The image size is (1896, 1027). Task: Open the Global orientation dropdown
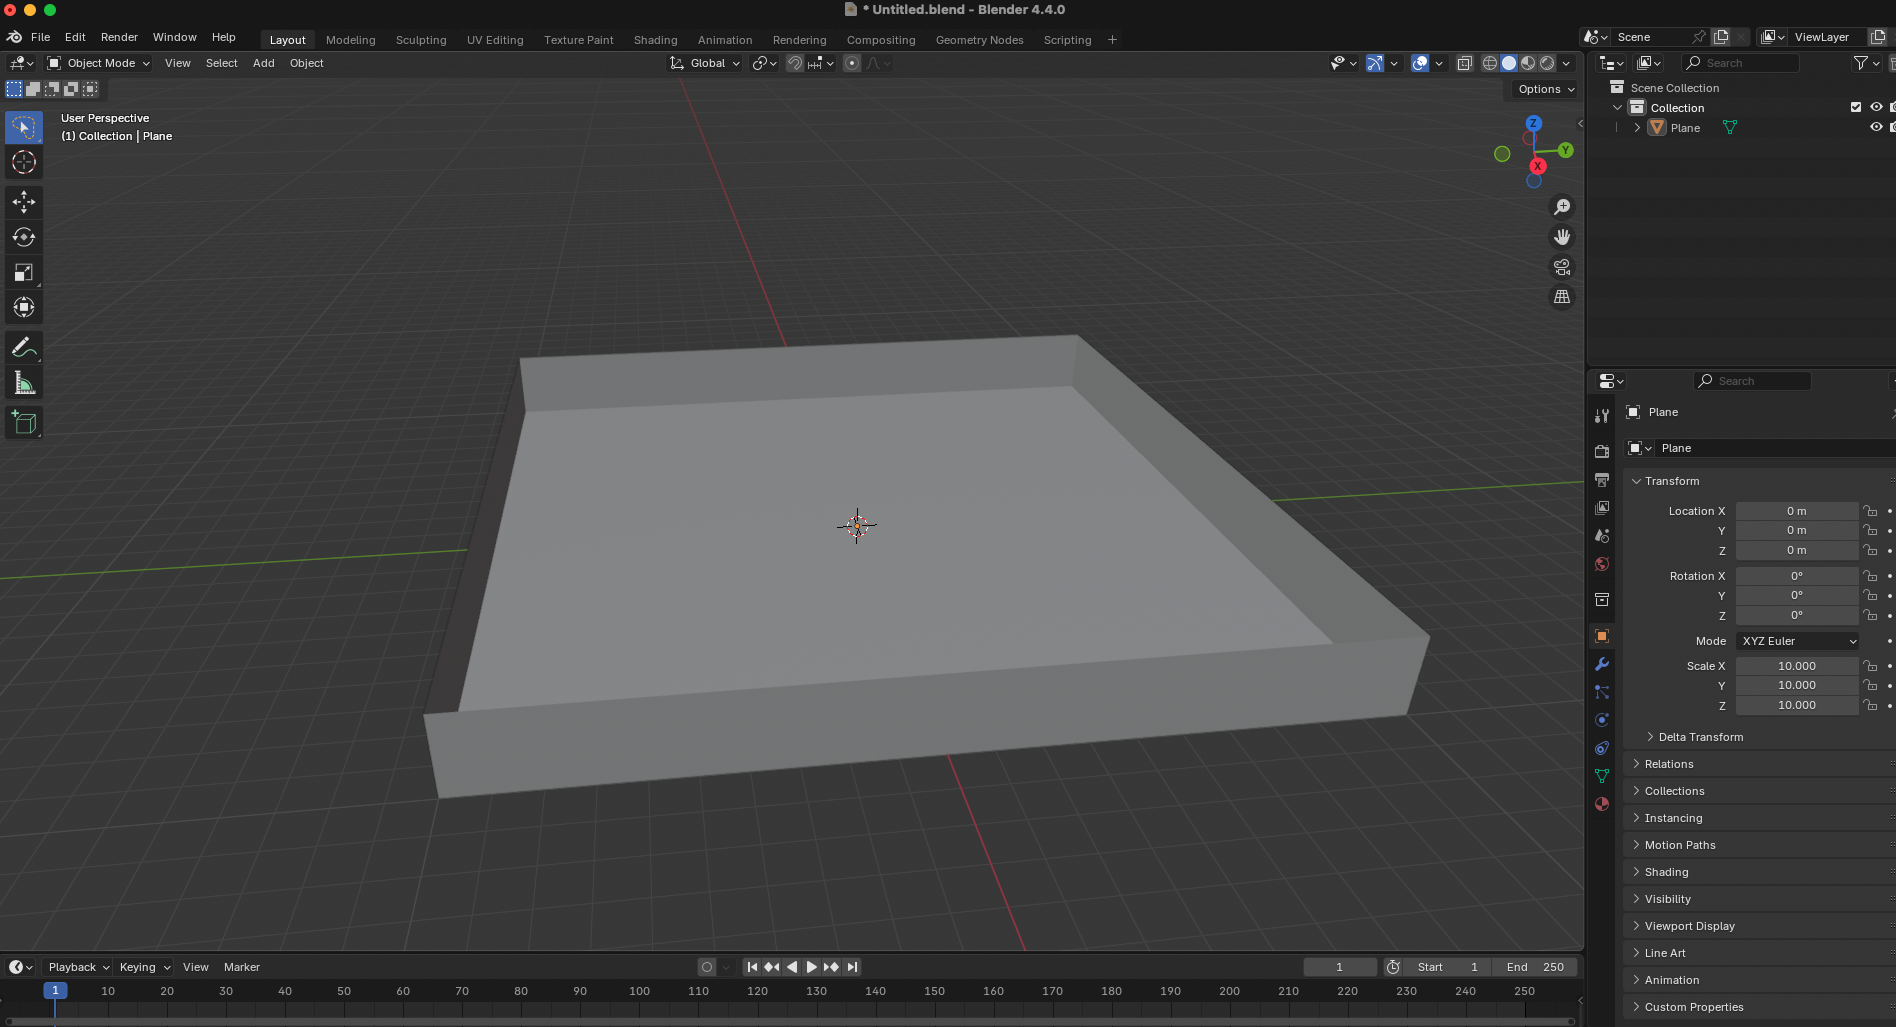(706, 63)
